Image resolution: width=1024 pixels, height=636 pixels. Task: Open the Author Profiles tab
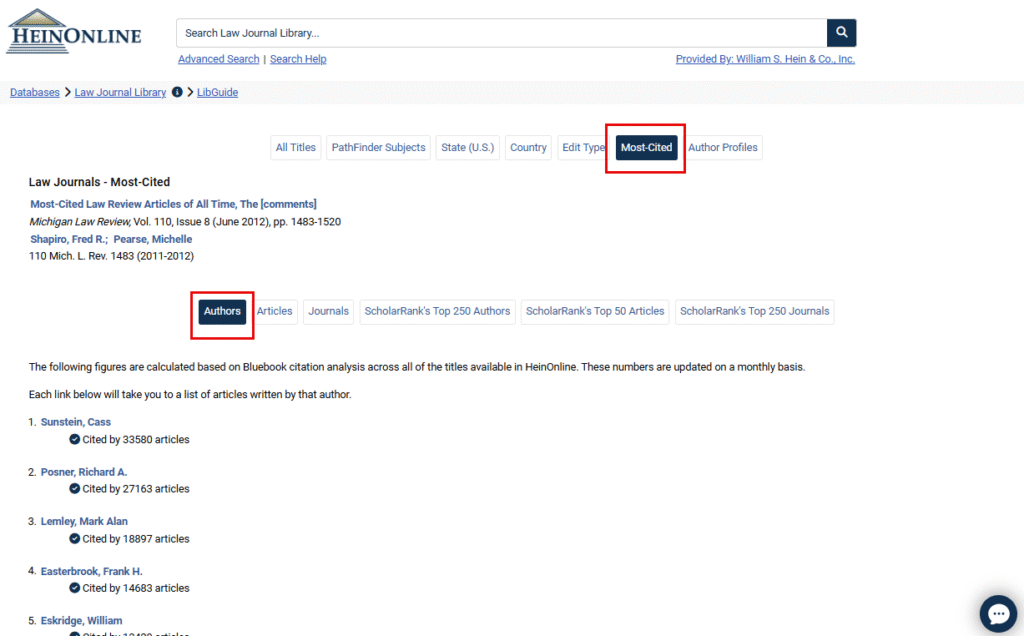pyautogui.click(x=722, y=147)
